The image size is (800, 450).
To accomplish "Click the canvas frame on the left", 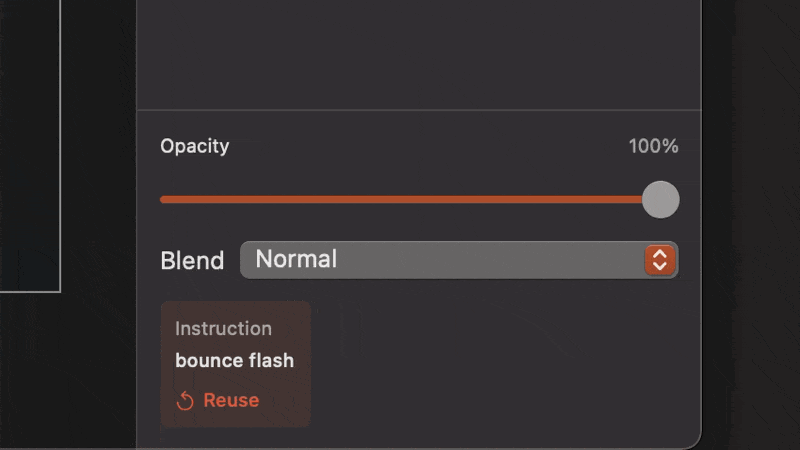I will pyautogui.click(x=30, y=150).
